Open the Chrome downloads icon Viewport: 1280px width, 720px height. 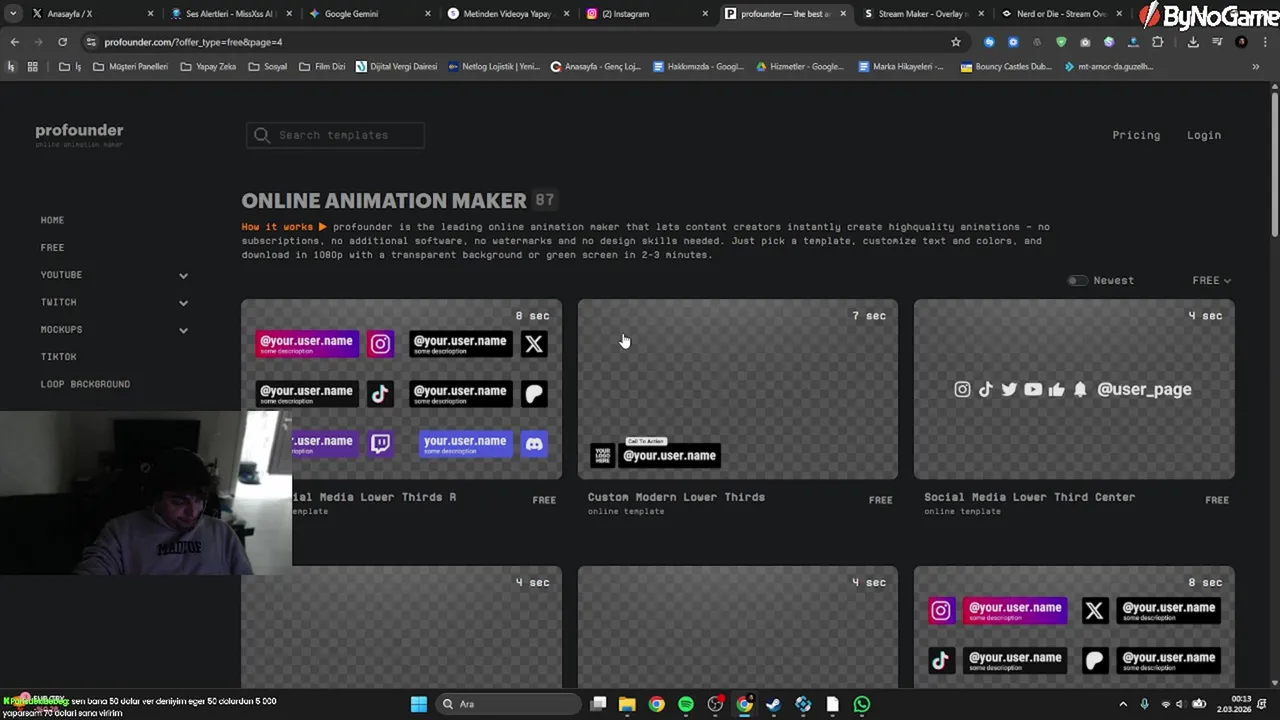[x=1193, y=42]
